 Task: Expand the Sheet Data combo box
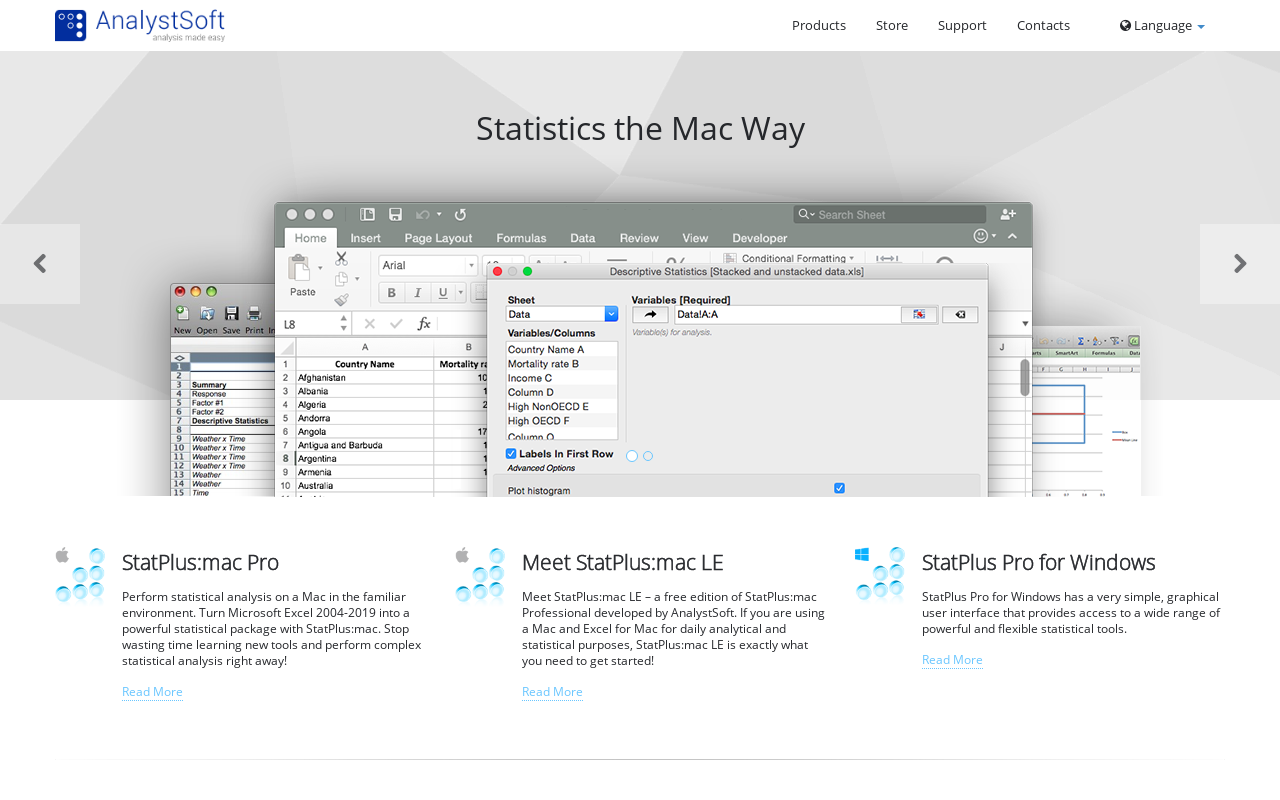611,314
